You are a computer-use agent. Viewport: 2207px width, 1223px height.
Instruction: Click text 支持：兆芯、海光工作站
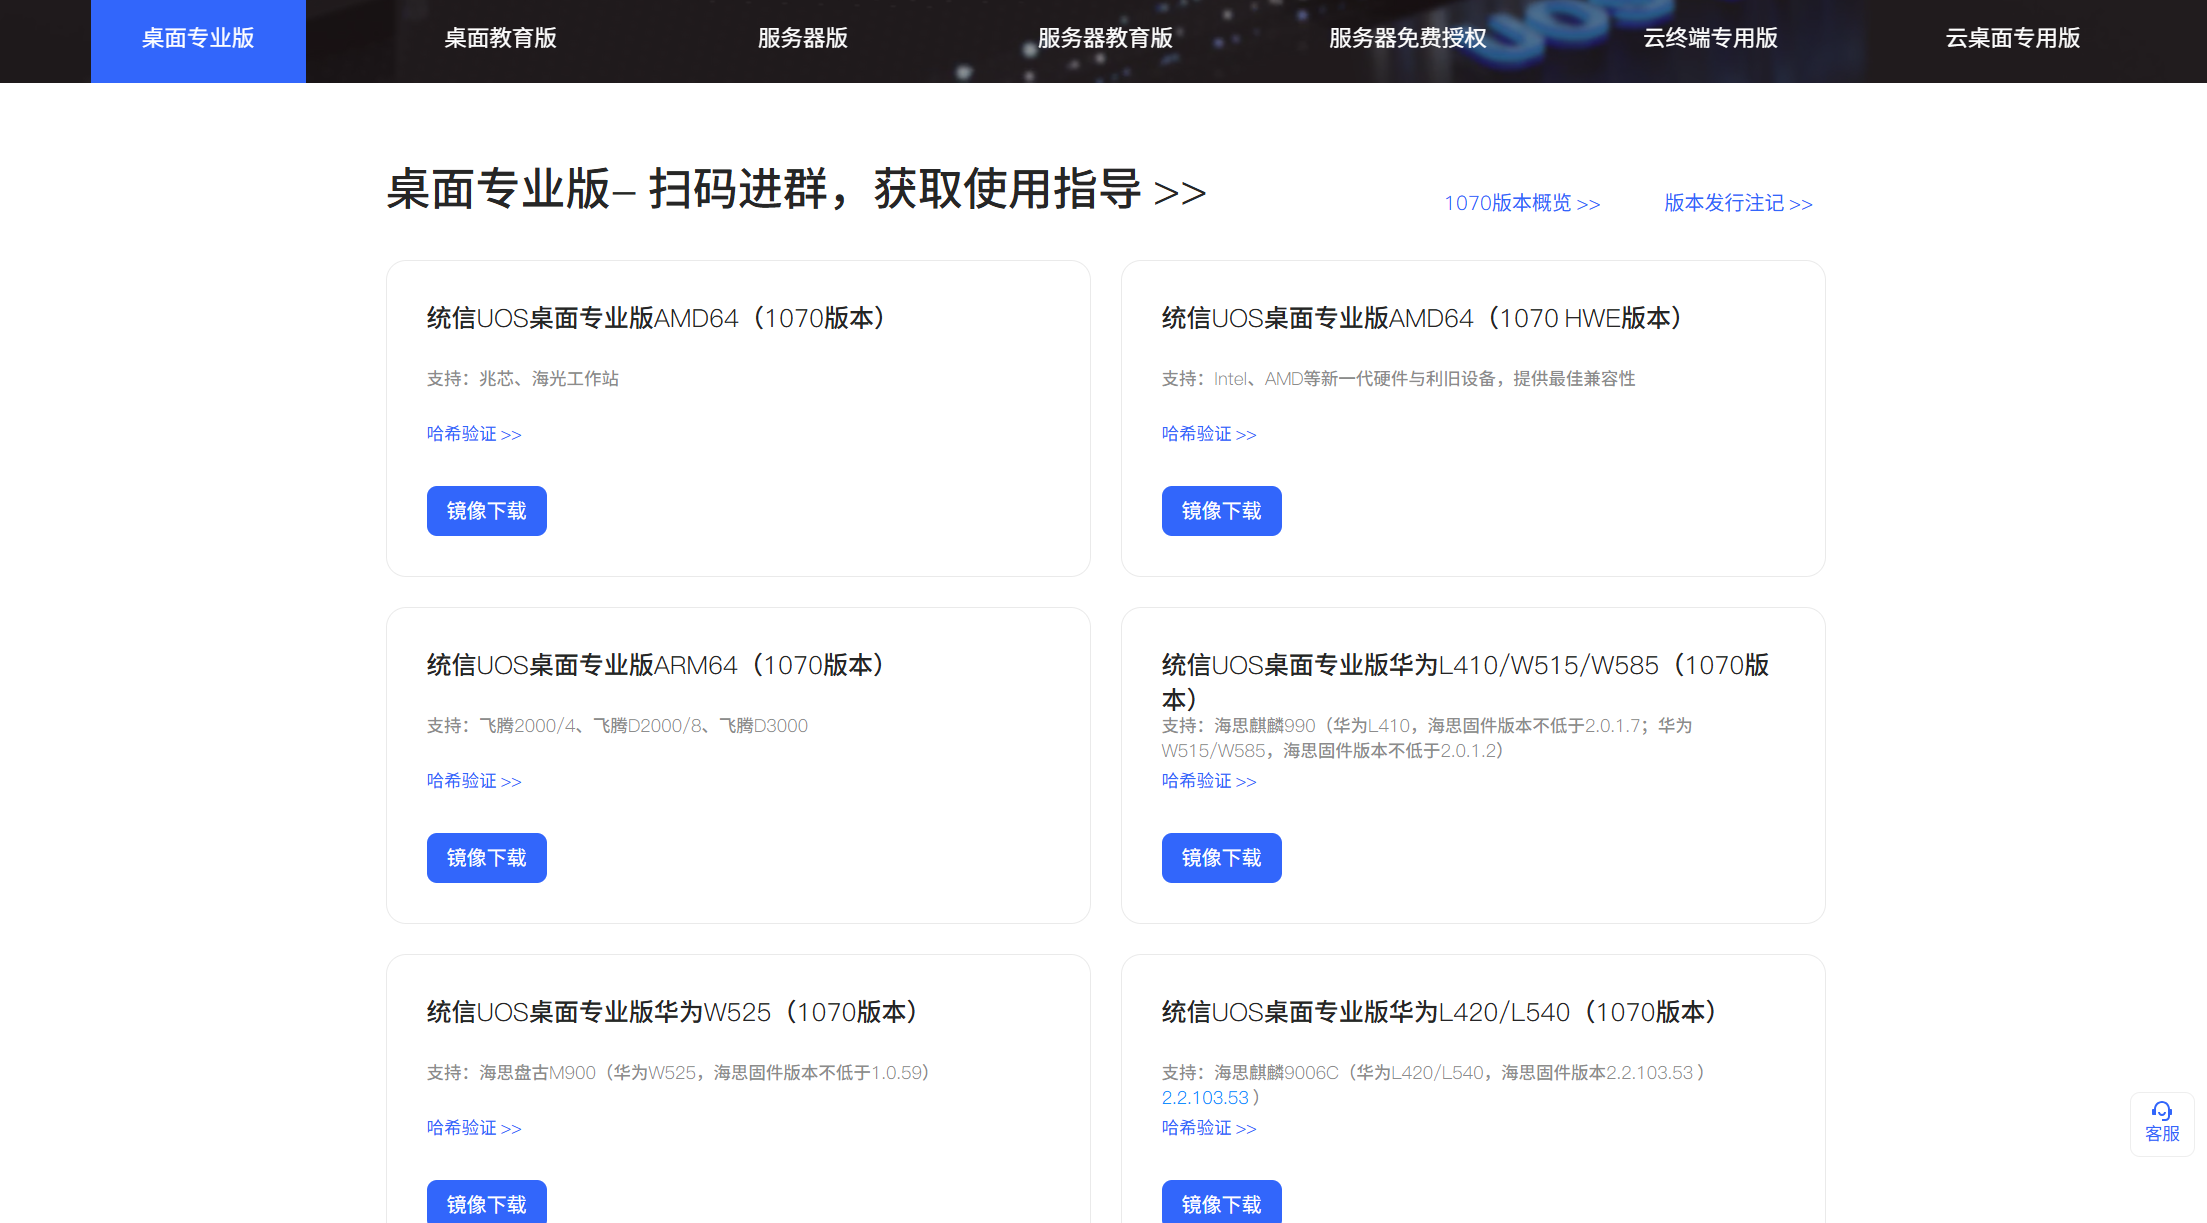pyautogui.click(x=523, y=378)
